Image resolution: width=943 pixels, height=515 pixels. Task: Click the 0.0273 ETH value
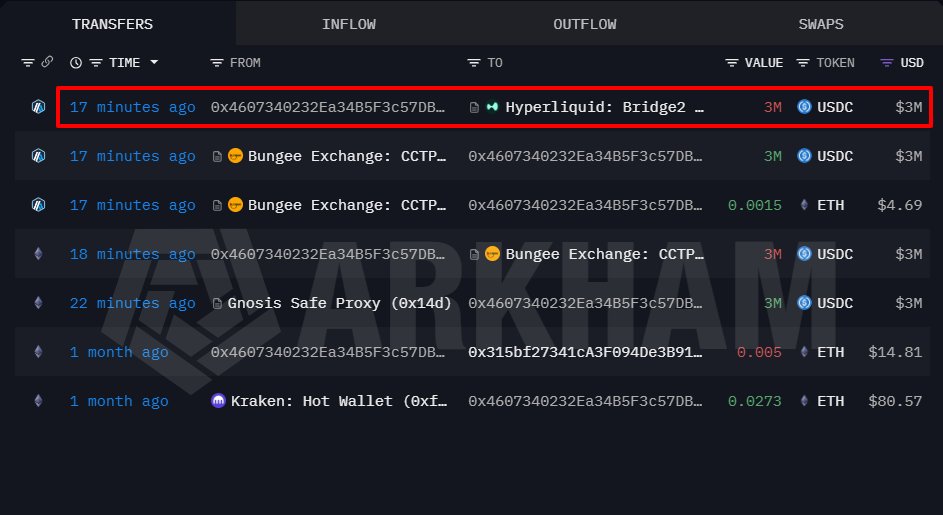pos(755,401)
